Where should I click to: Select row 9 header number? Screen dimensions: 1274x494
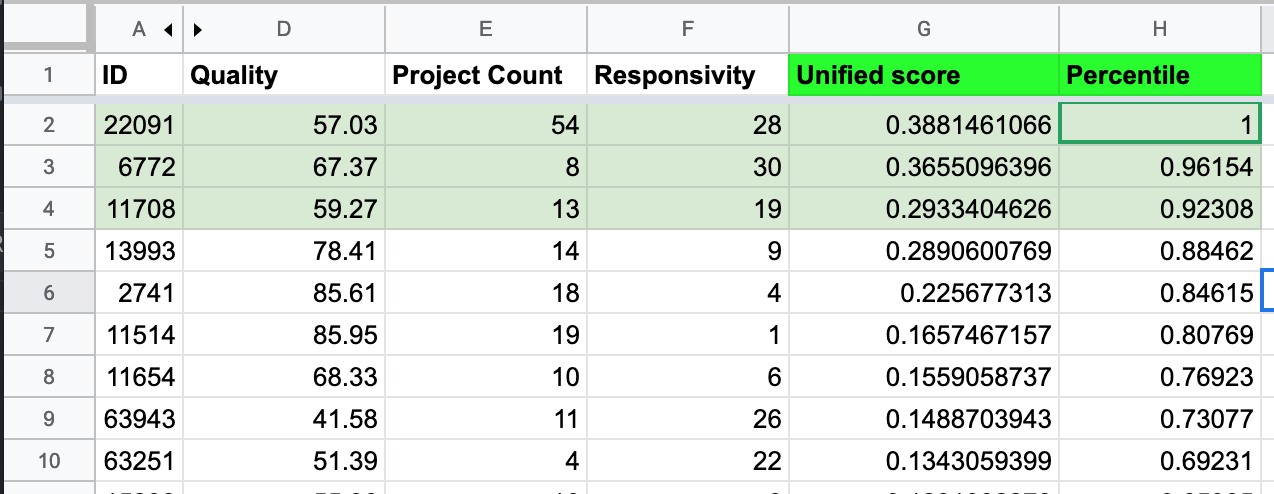click(x=47, y=417)
